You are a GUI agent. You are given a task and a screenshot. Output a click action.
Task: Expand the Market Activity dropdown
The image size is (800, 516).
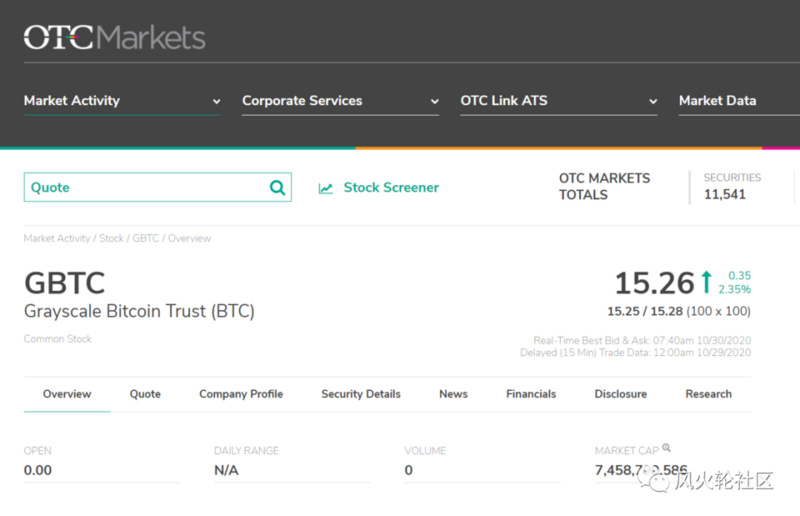pyautogui.click(x=122, y=101)
